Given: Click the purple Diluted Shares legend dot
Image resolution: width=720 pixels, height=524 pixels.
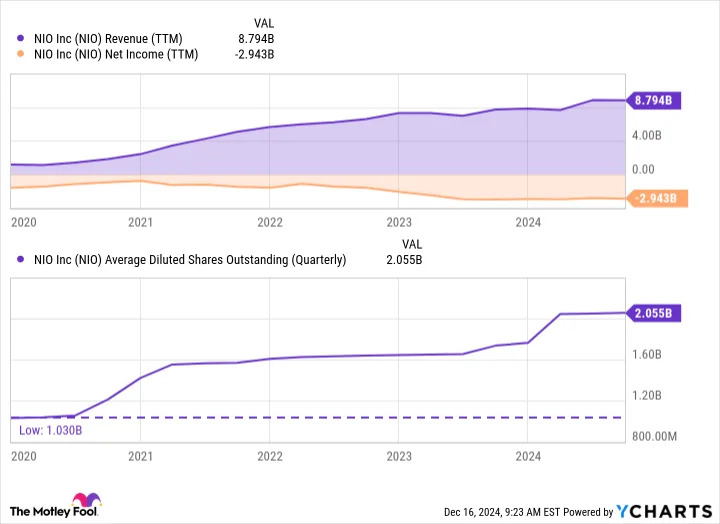Looking at the screenshot, I should pos(20,259).
